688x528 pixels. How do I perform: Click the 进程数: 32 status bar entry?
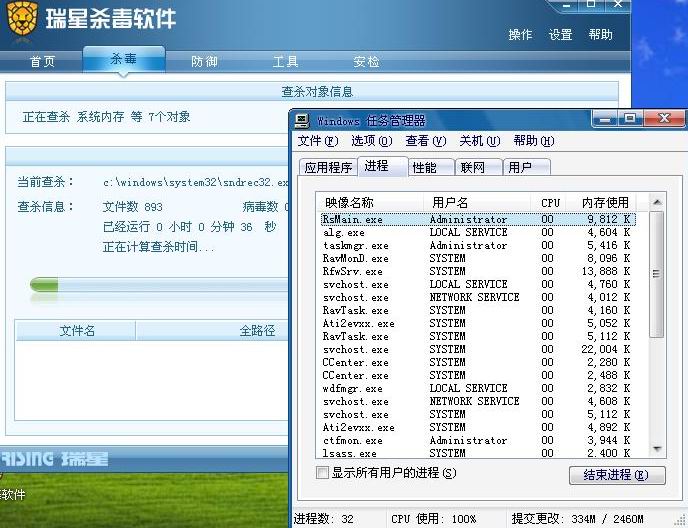[x=323, y=519]
